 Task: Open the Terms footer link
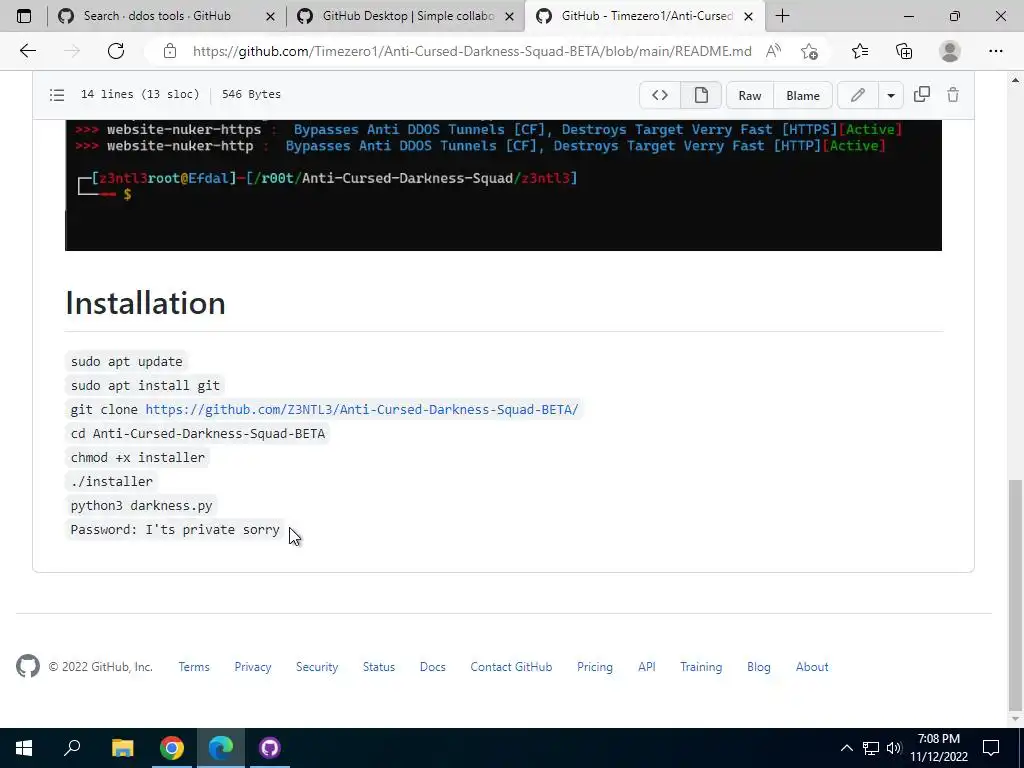coord(194,667)
